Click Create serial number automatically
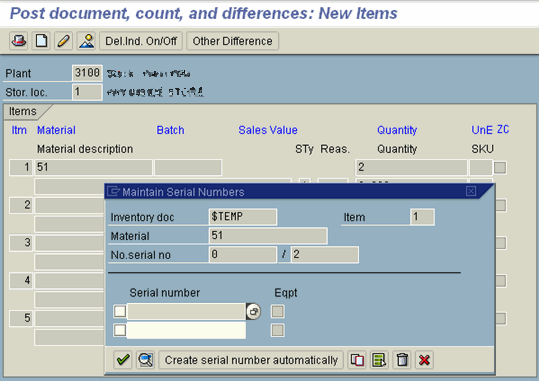The image size is (539, 381). 251,360
